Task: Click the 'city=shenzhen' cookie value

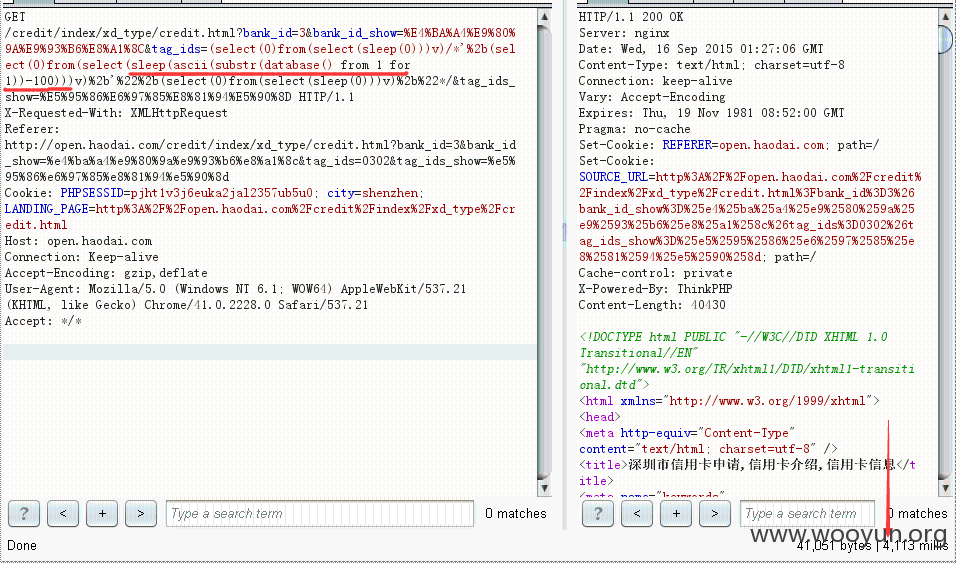Action: click(373, 193)
